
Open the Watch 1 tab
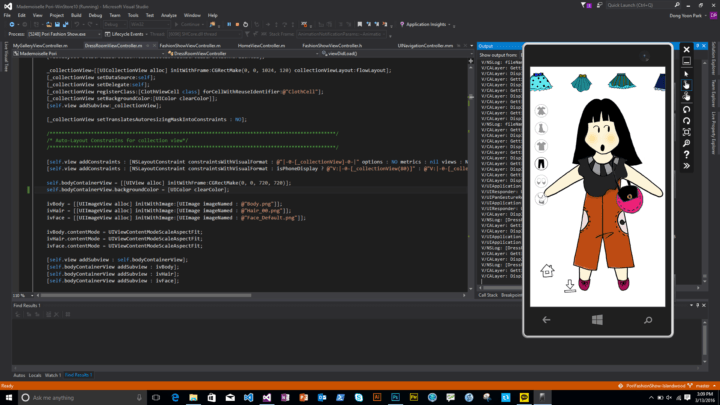pos(53,375)
